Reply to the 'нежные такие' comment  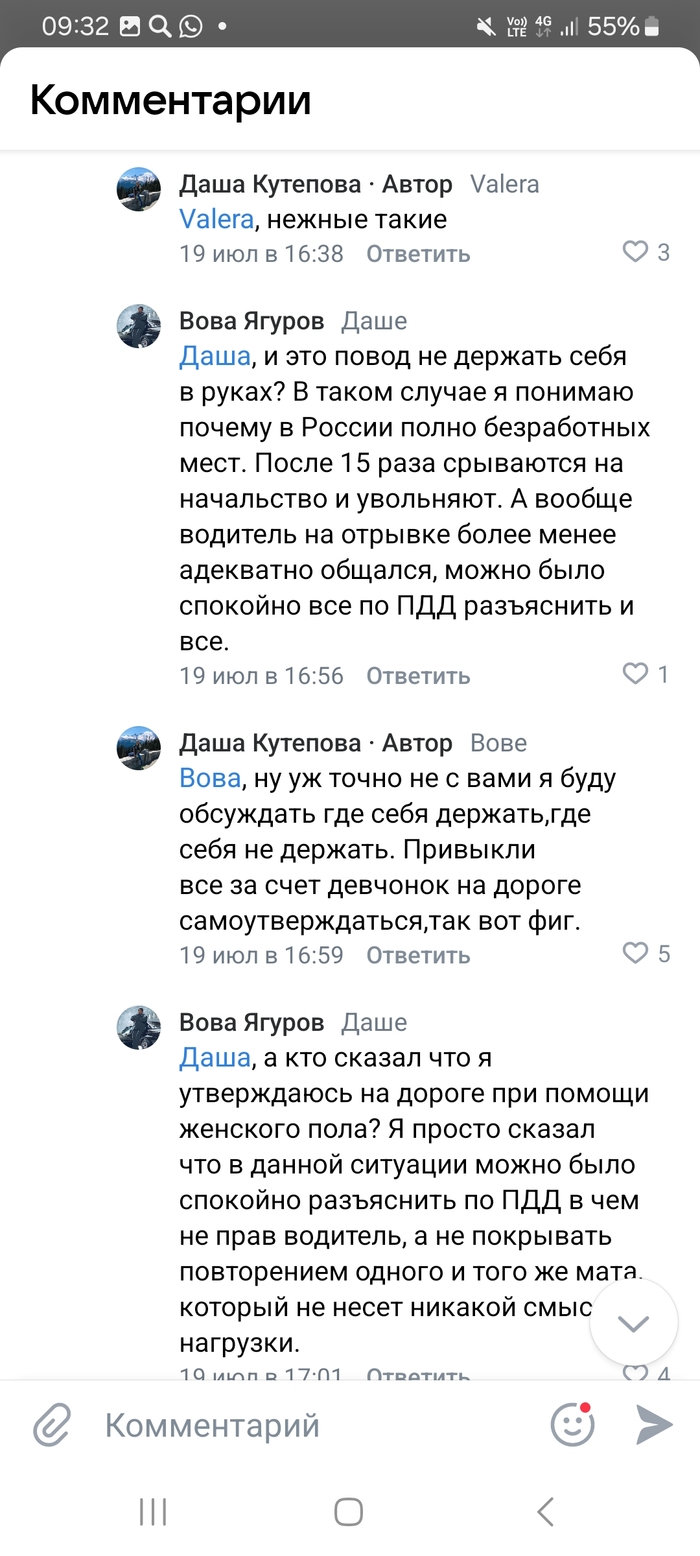pos(418,254)
